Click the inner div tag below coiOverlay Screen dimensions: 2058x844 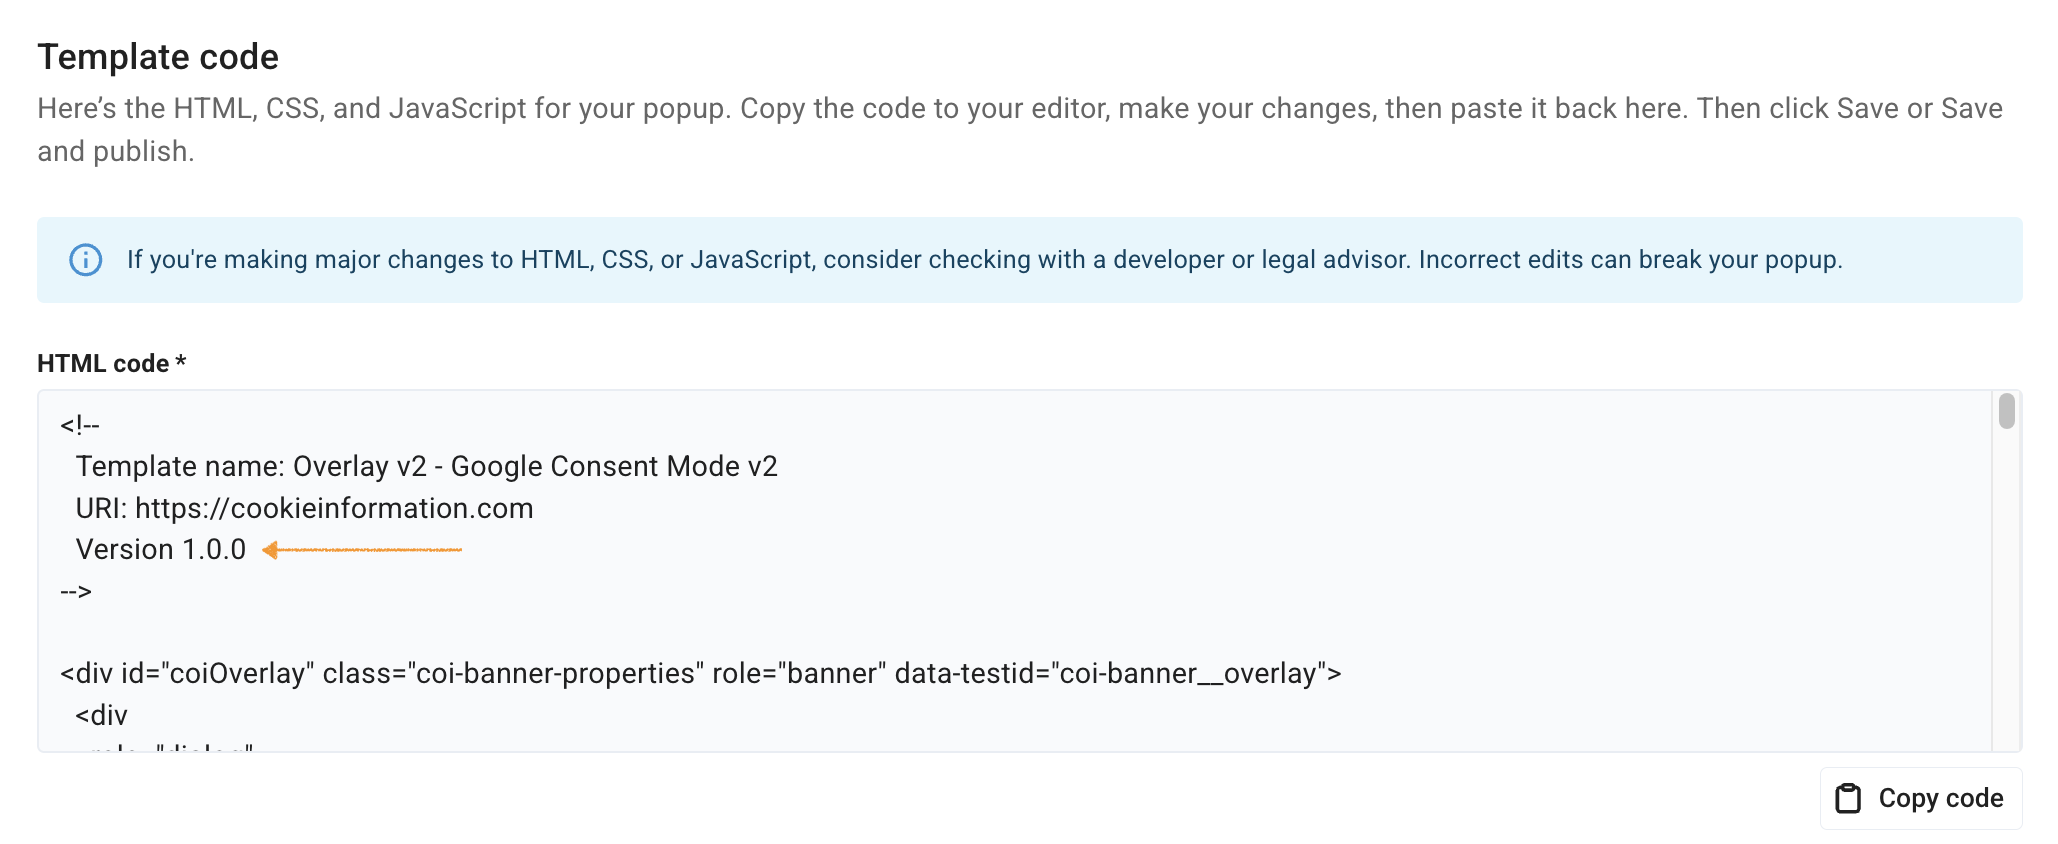(101, 714)
